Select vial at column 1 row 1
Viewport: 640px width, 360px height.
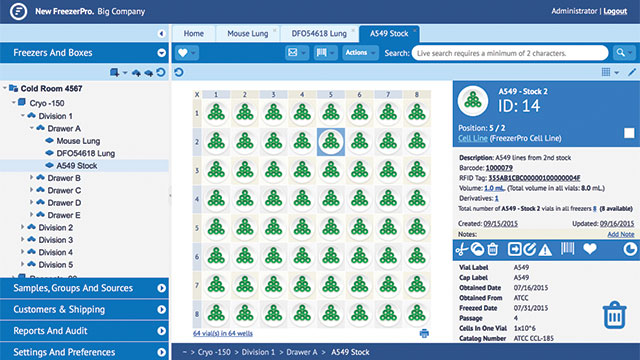point(216,113)
